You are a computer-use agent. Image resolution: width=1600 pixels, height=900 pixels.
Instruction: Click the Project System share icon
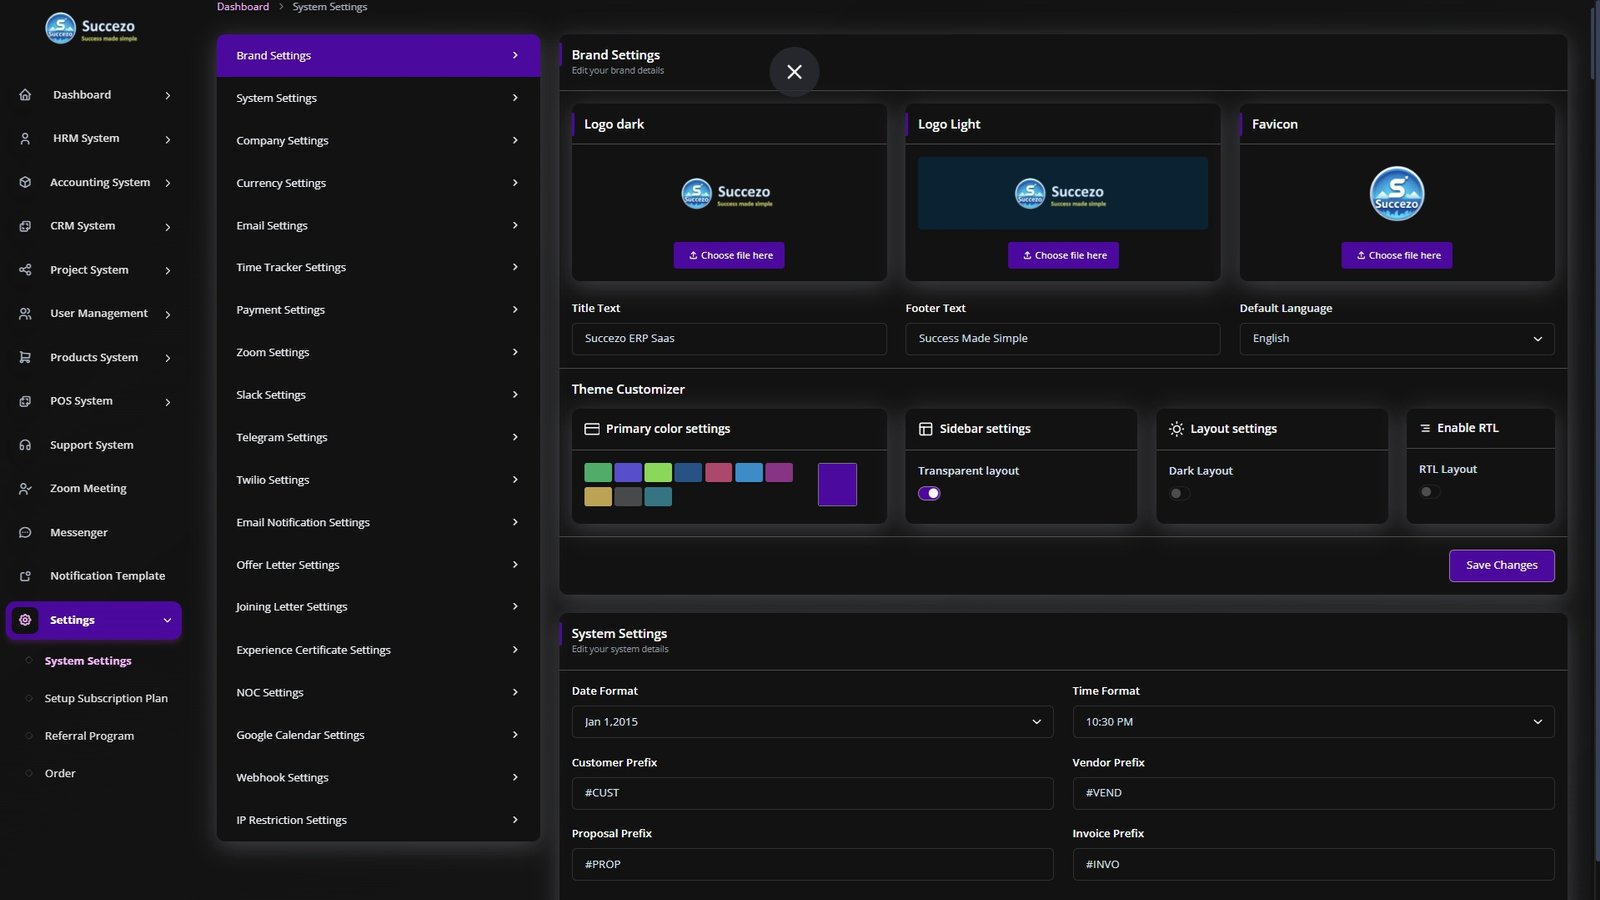point(25,270)
